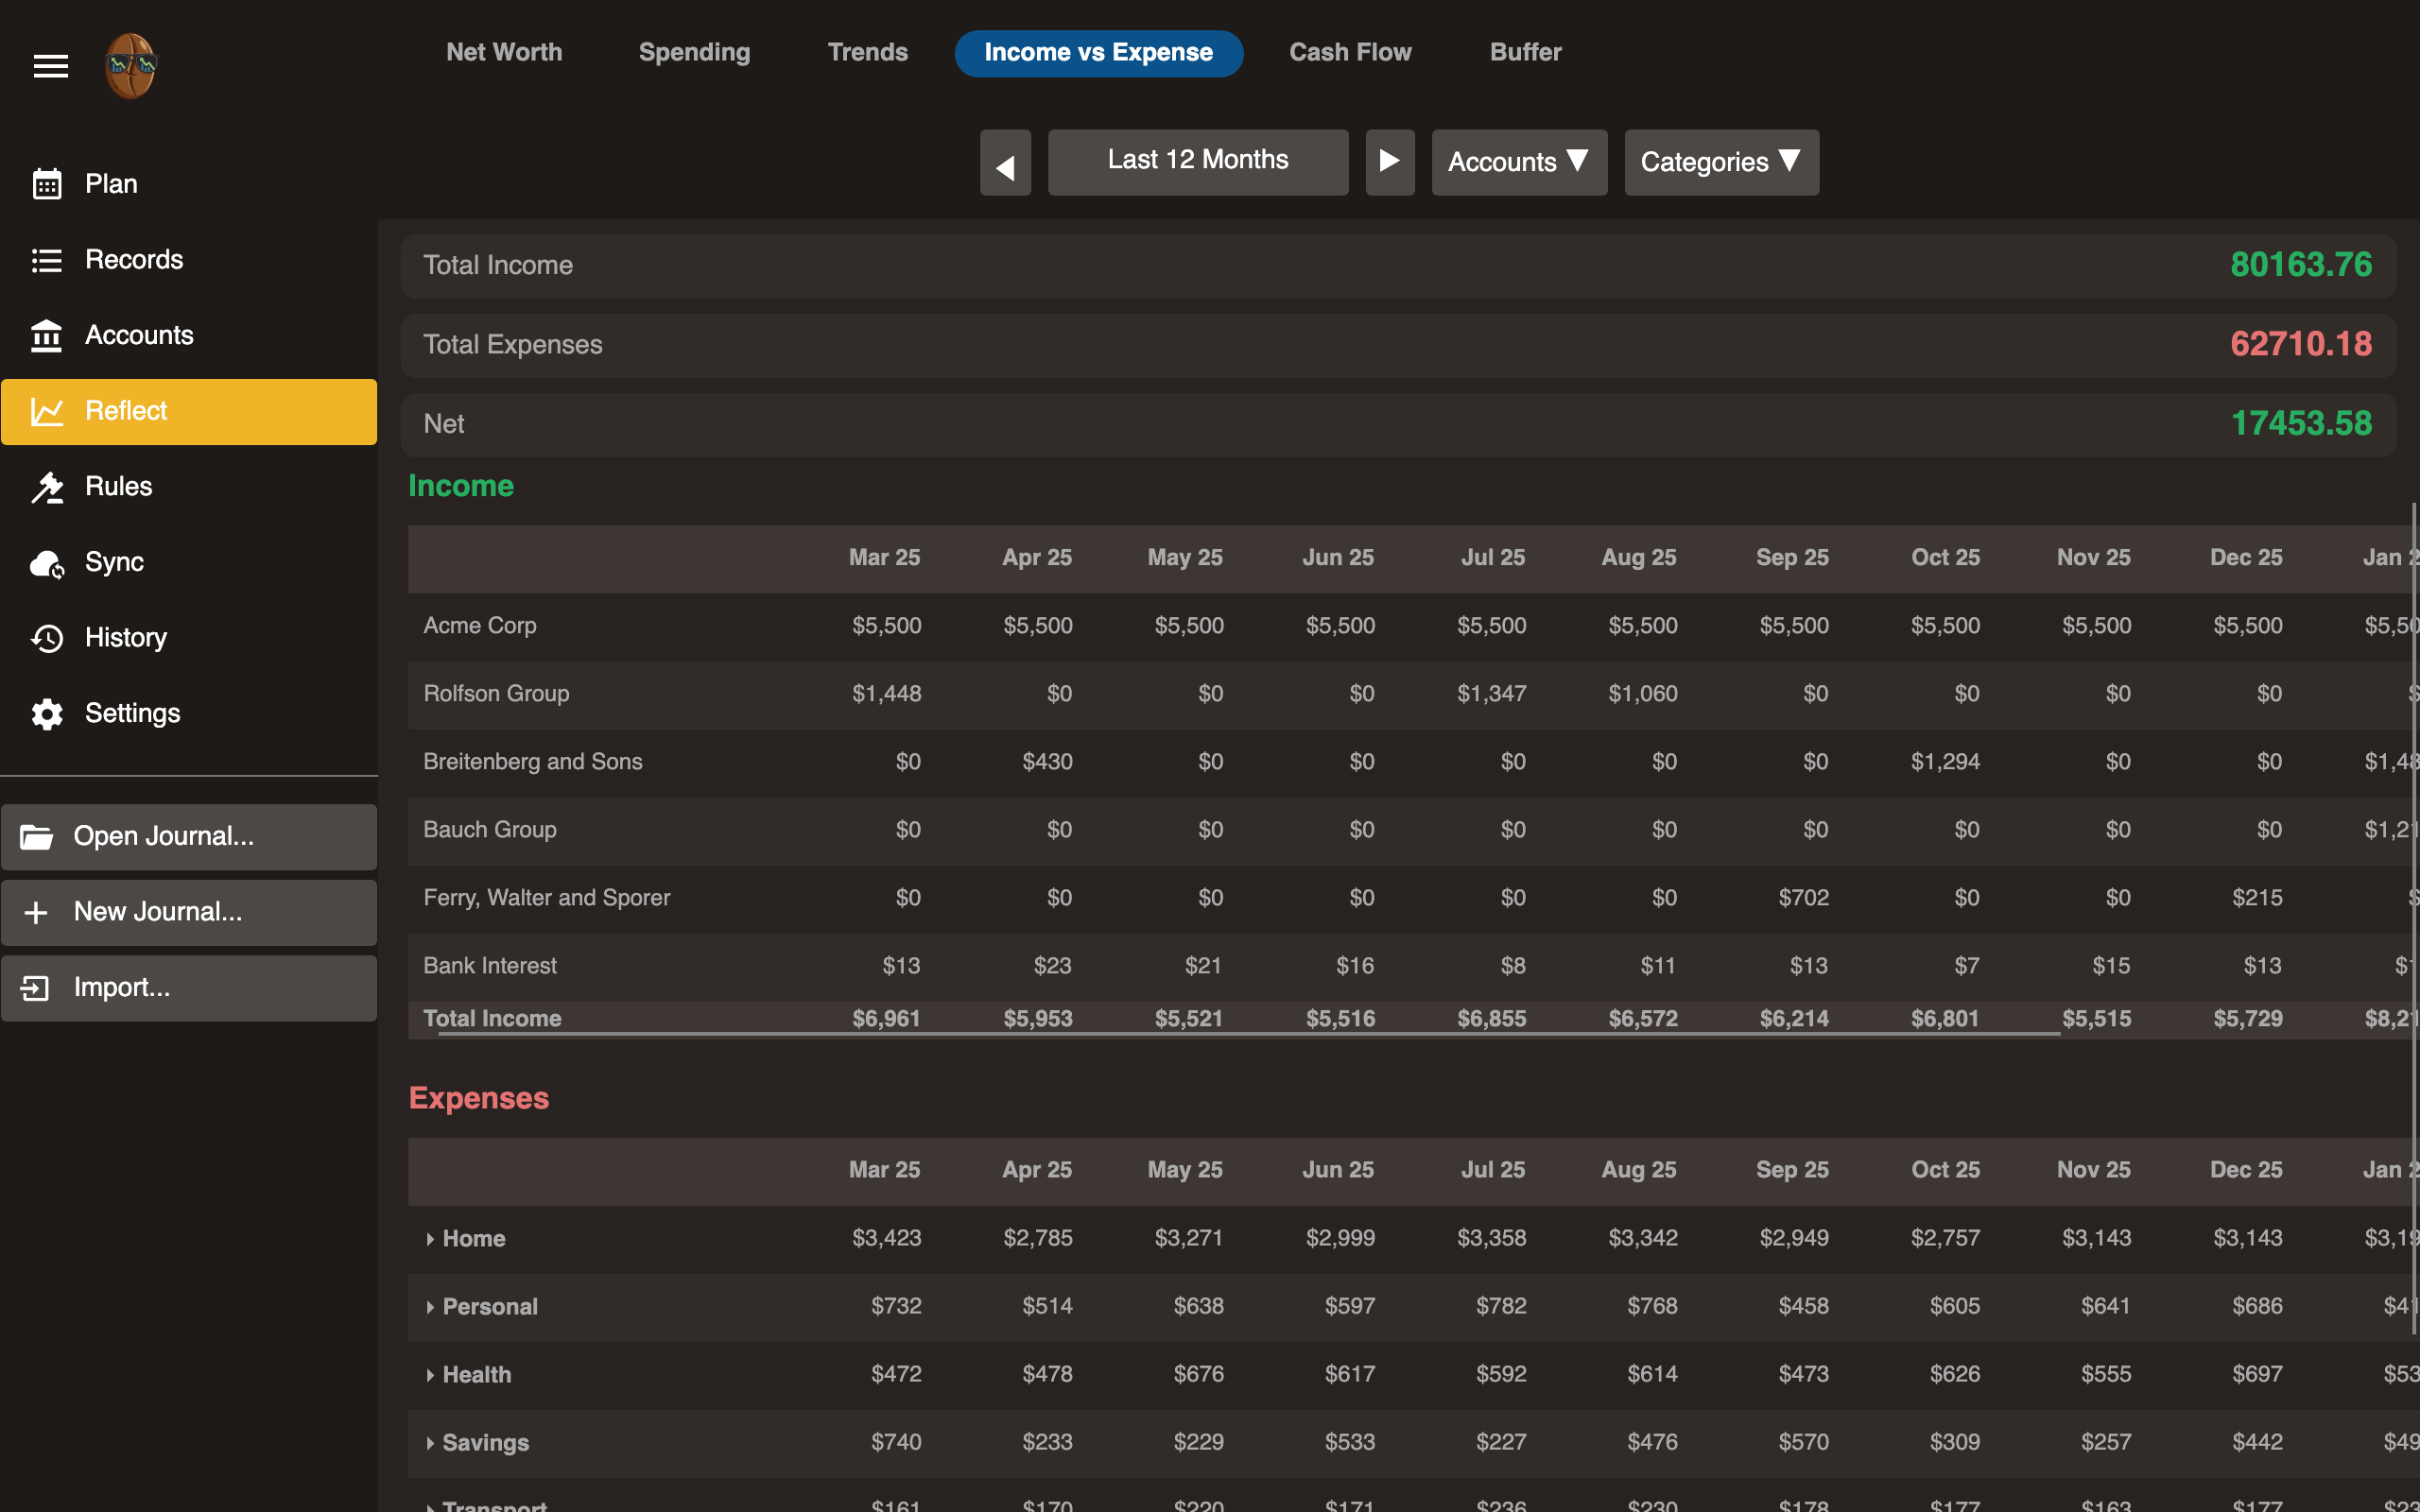Screen dimensions: 2420x1512
Task: Open the Plan calendar icon
Action: (46, 184)
